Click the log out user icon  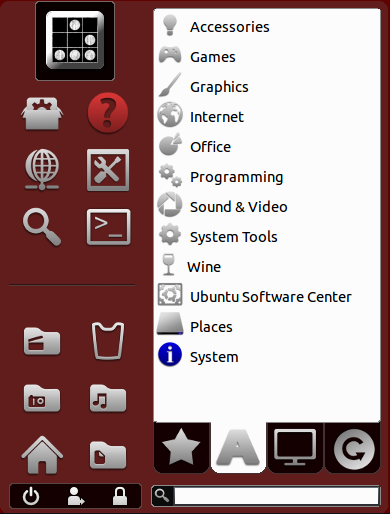pos(76,496)
